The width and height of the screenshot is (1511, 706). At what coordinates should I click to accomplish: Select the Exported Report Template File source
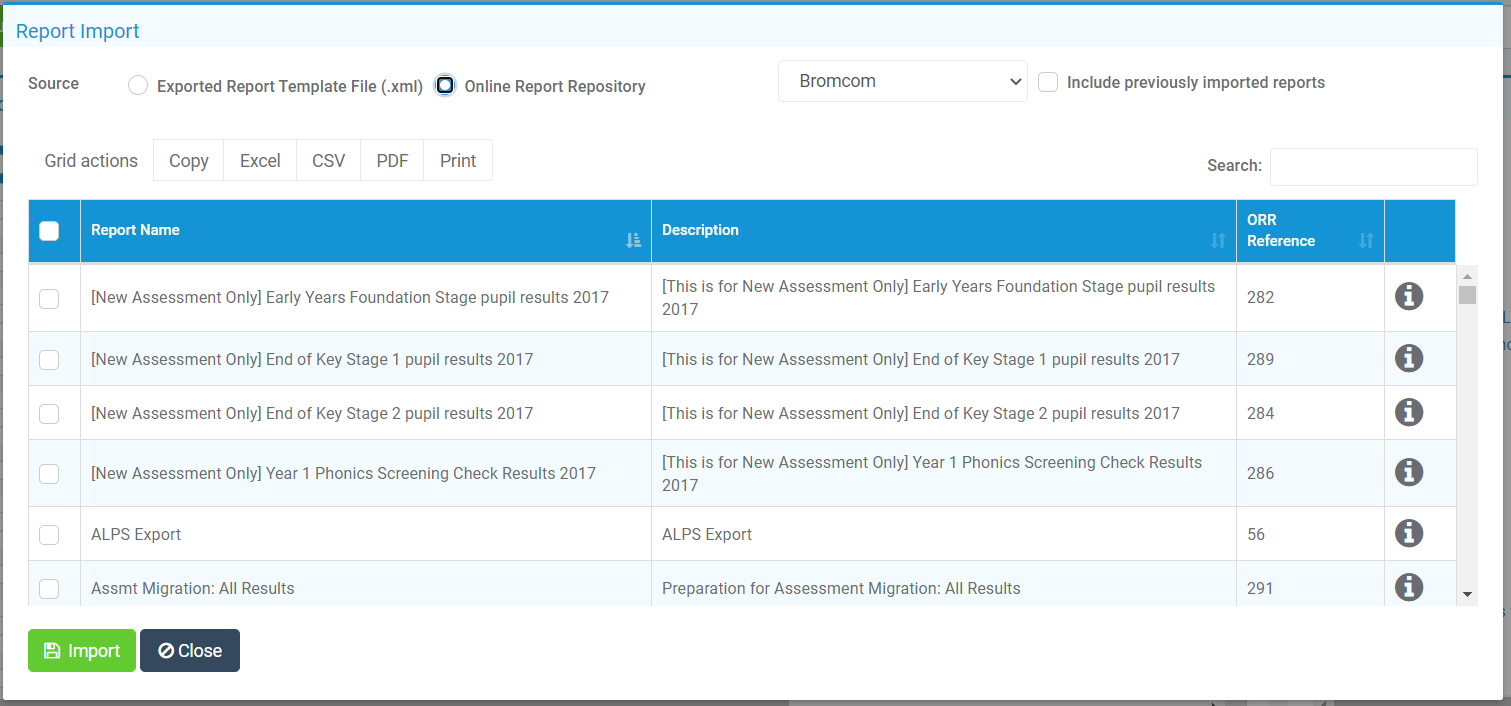137,85
